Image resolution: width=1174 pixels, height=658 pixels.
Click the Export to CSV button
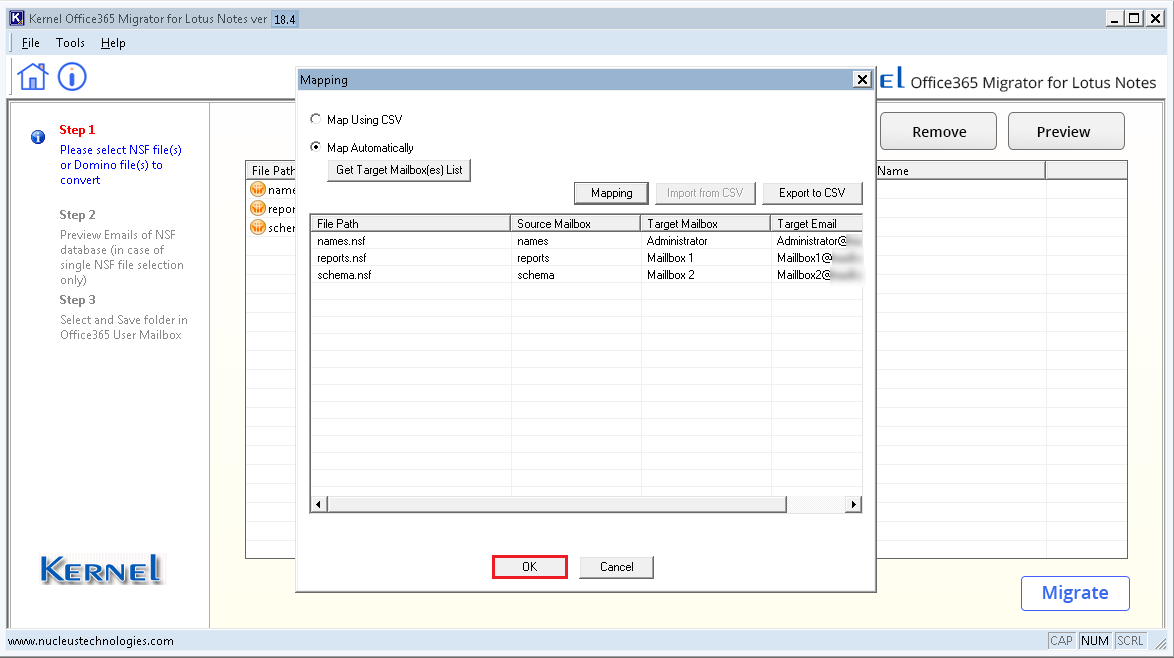[812, 193]
